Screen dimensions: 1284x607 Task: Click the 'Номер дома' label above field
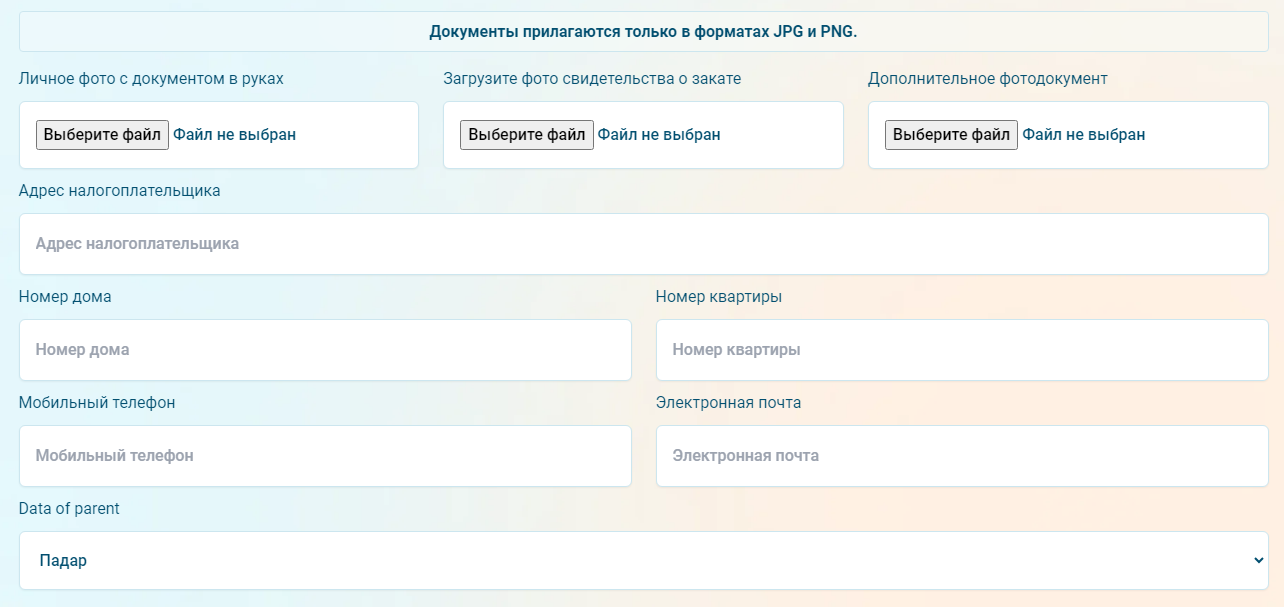coord(65,297)
